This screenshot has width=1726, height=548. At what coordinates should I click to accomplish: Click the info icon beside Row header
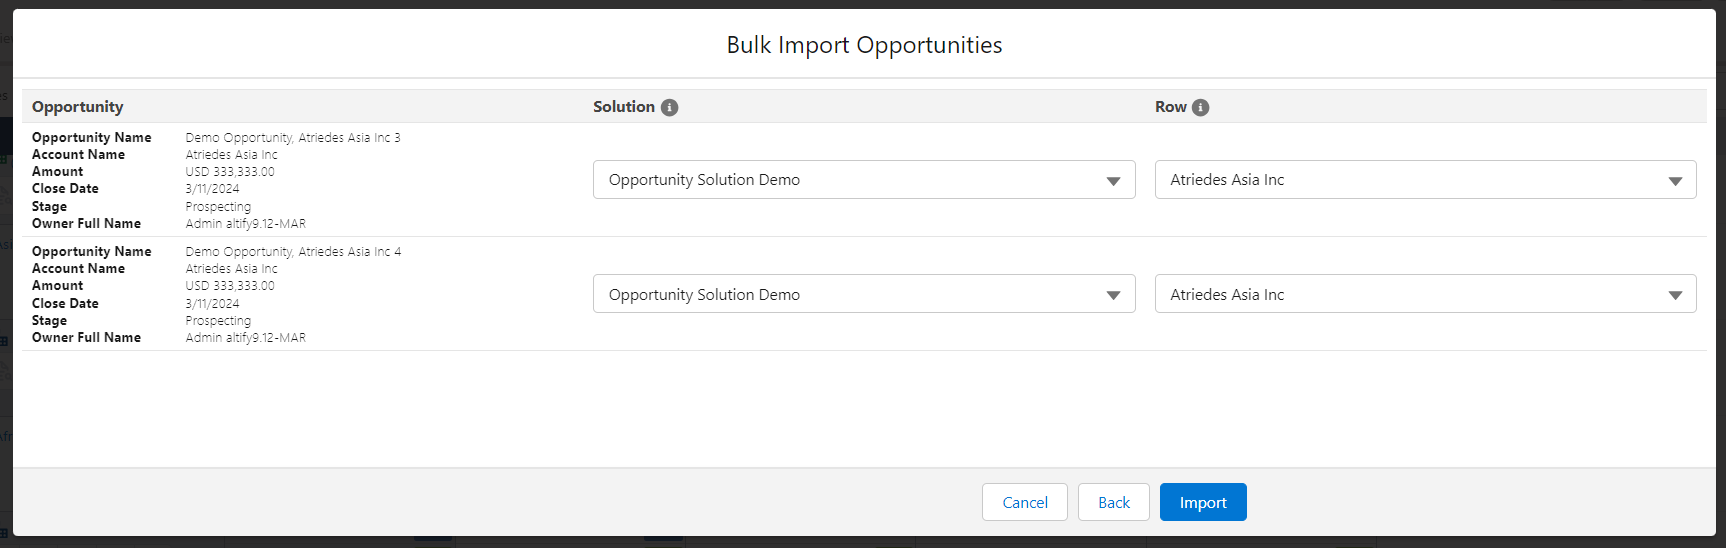coord(1201,107)
